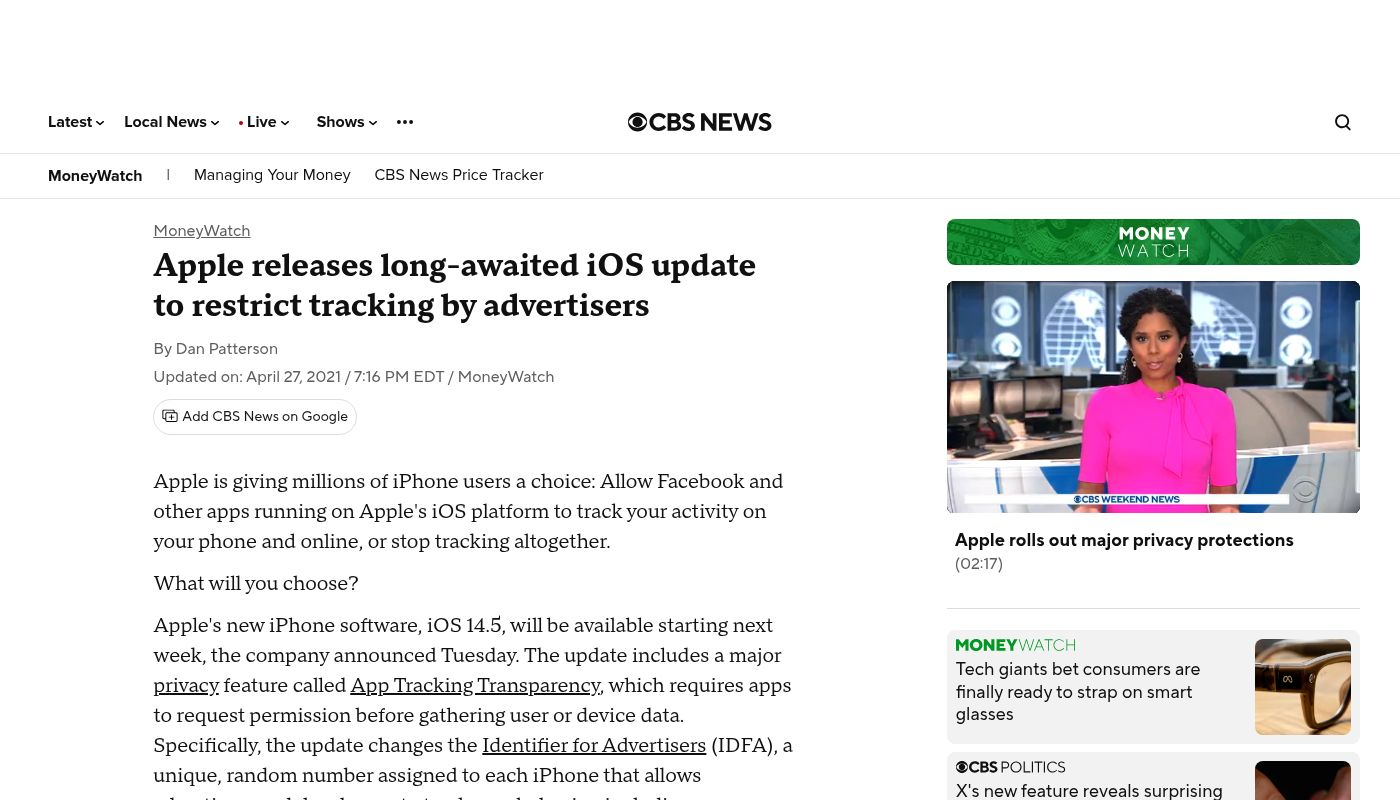Click the Add CBS News on Google button
Screen dimensions: 1400x800
tap(255, 417)
